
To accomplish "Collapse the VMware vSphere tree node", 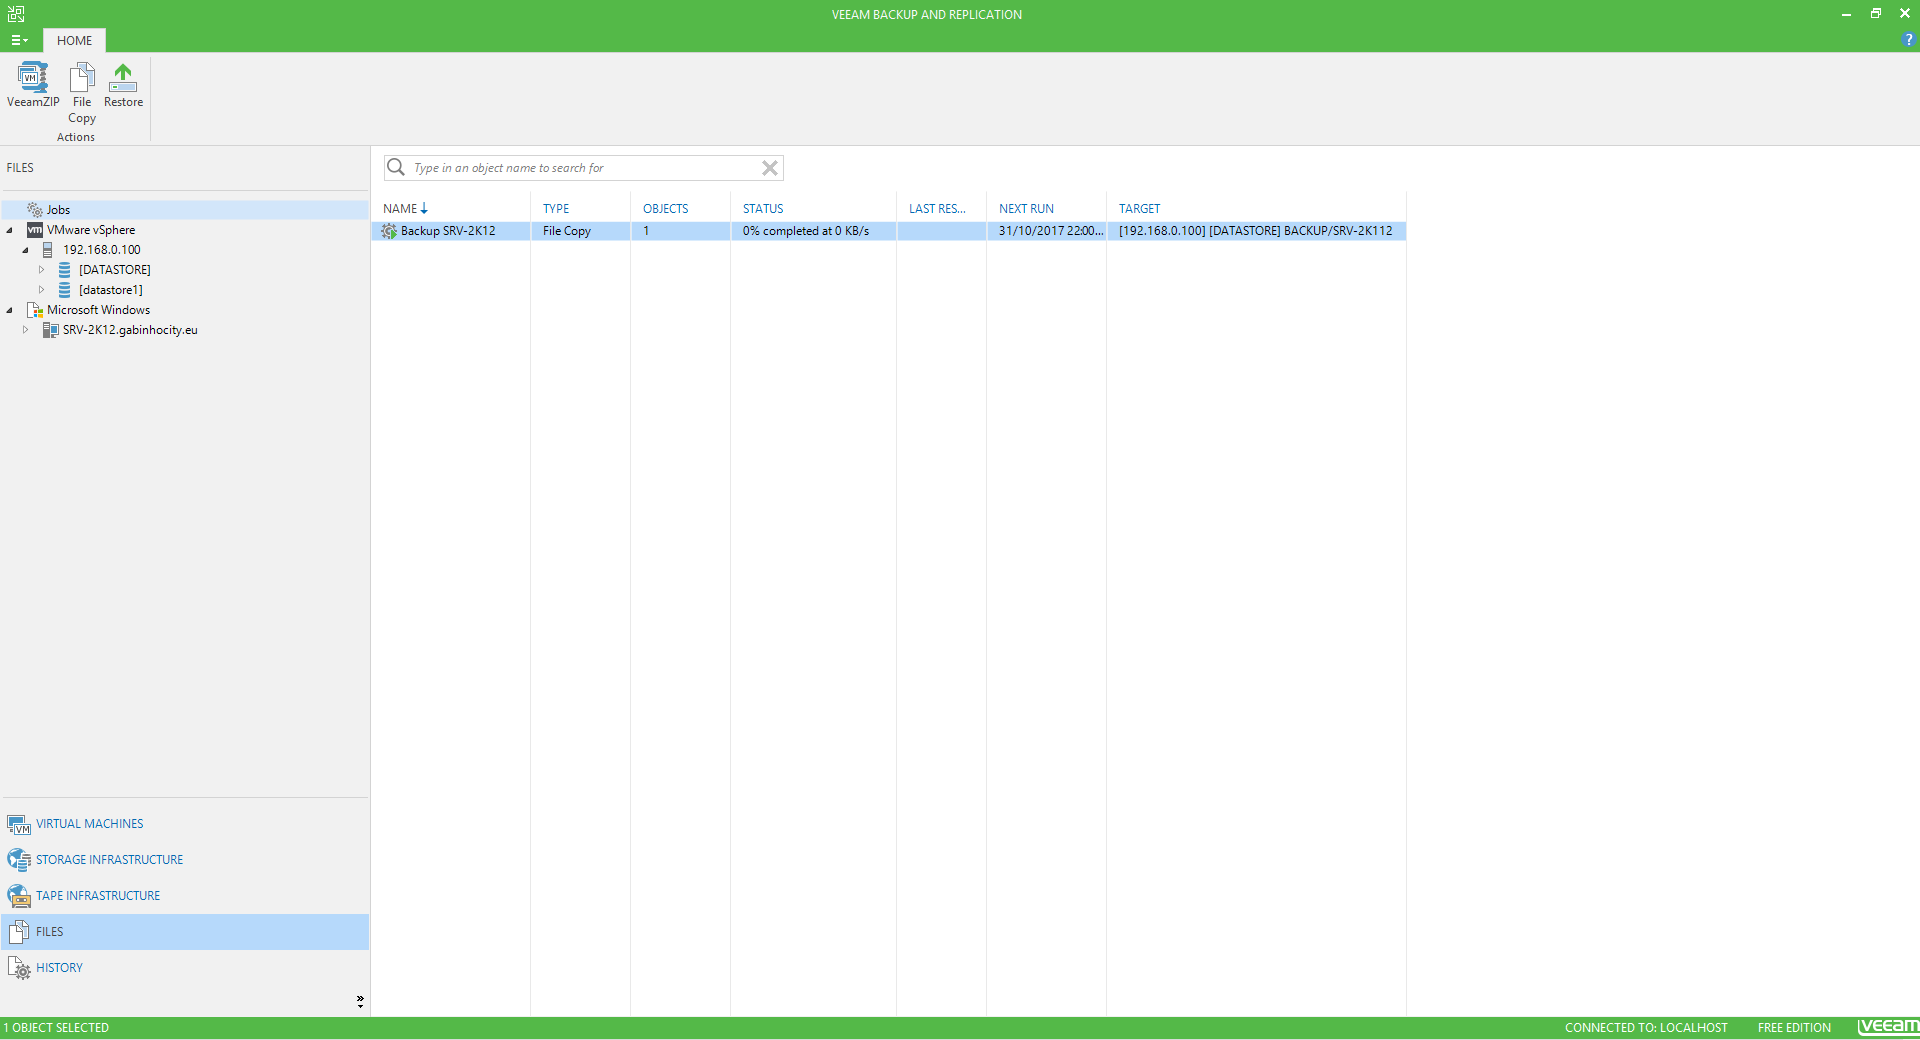I will 10,230.
